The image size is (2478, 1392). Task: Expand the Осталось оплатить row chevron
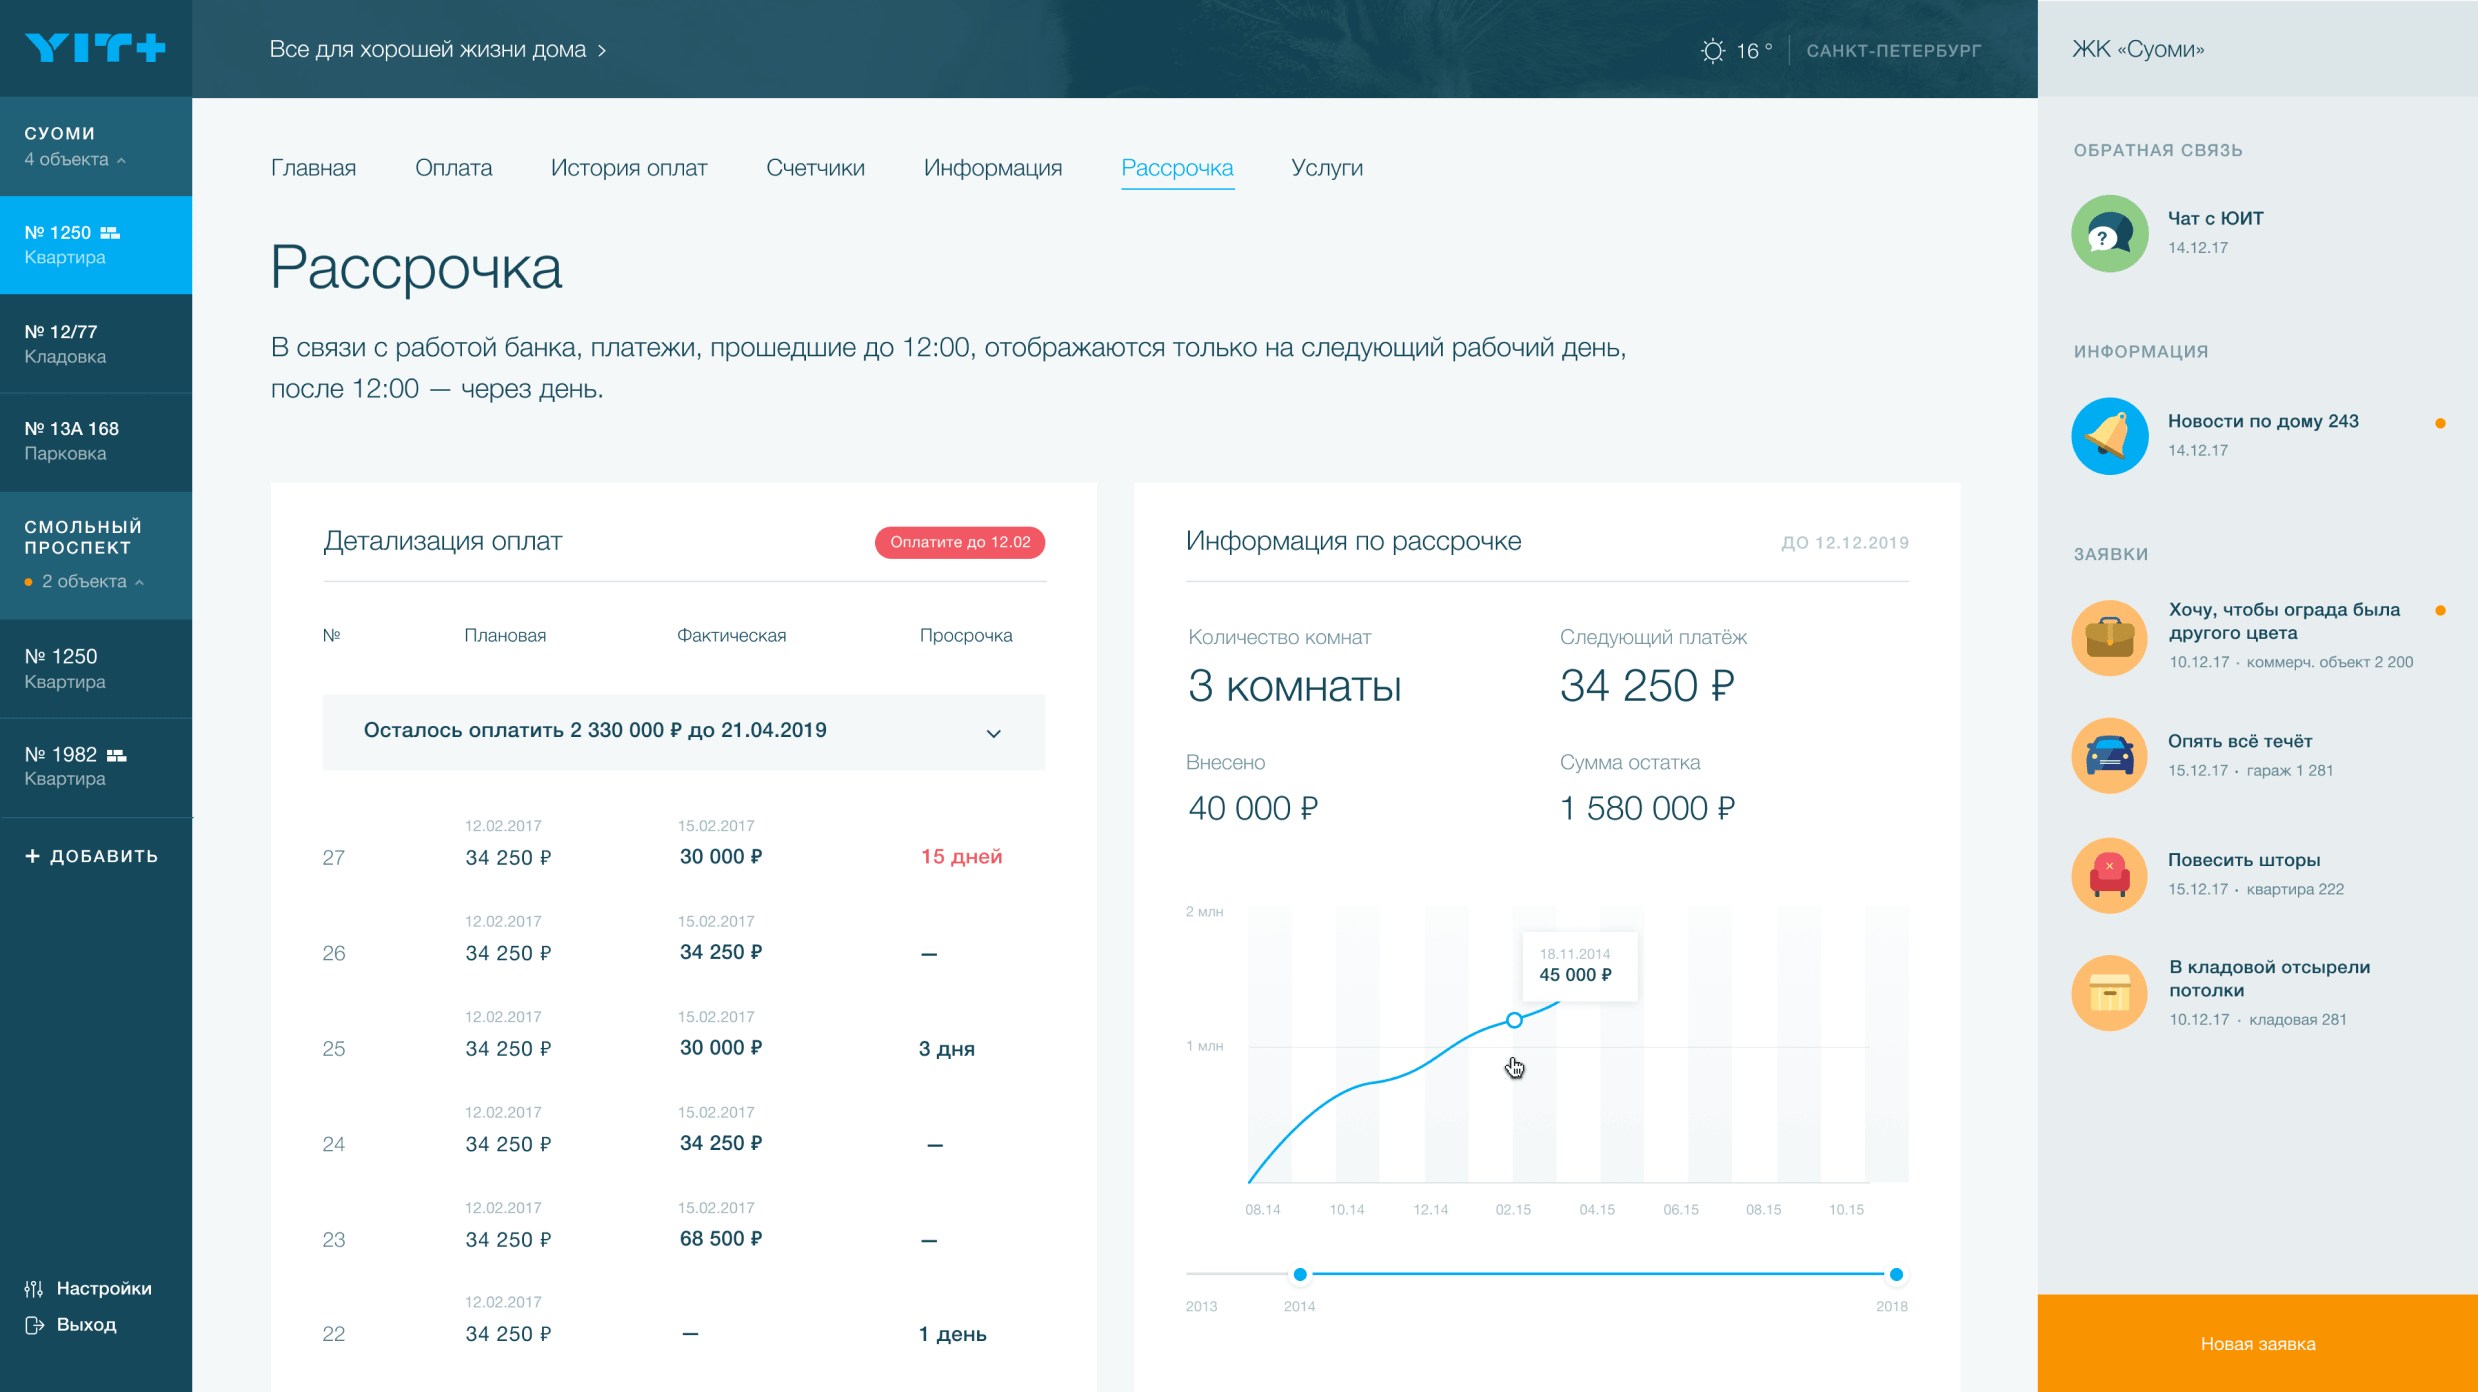tap(993, 733)
